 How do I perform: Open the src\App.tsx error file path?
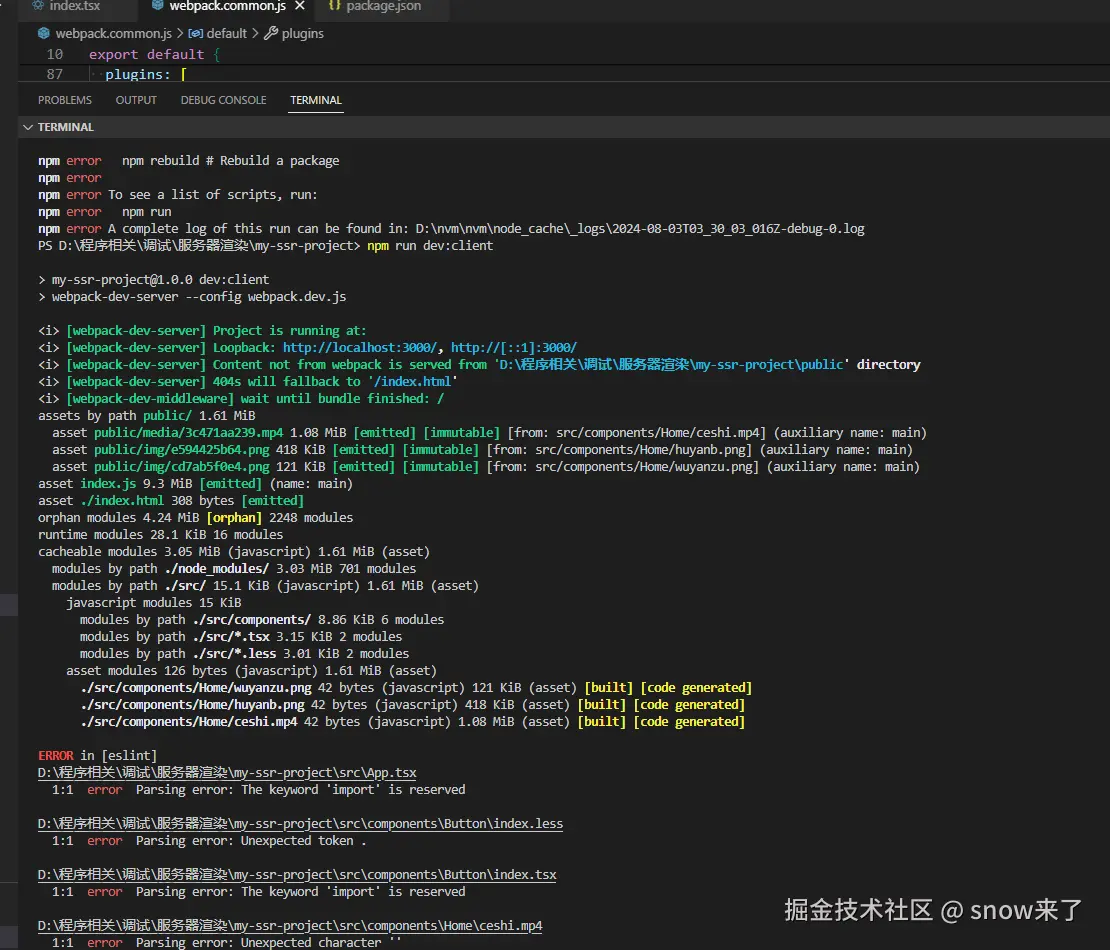[227, 773]
